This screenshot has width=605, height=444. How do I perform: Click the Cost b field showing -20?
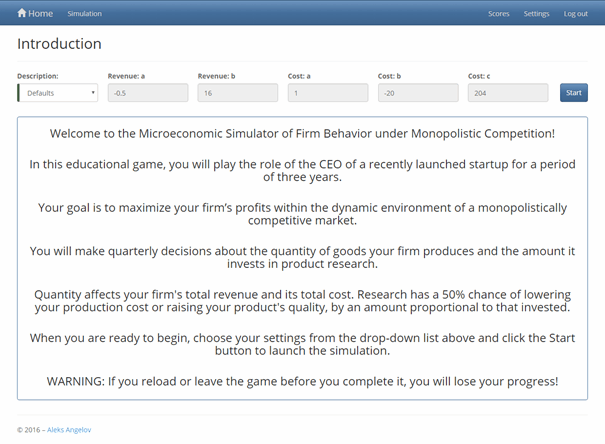click(418, 93)
